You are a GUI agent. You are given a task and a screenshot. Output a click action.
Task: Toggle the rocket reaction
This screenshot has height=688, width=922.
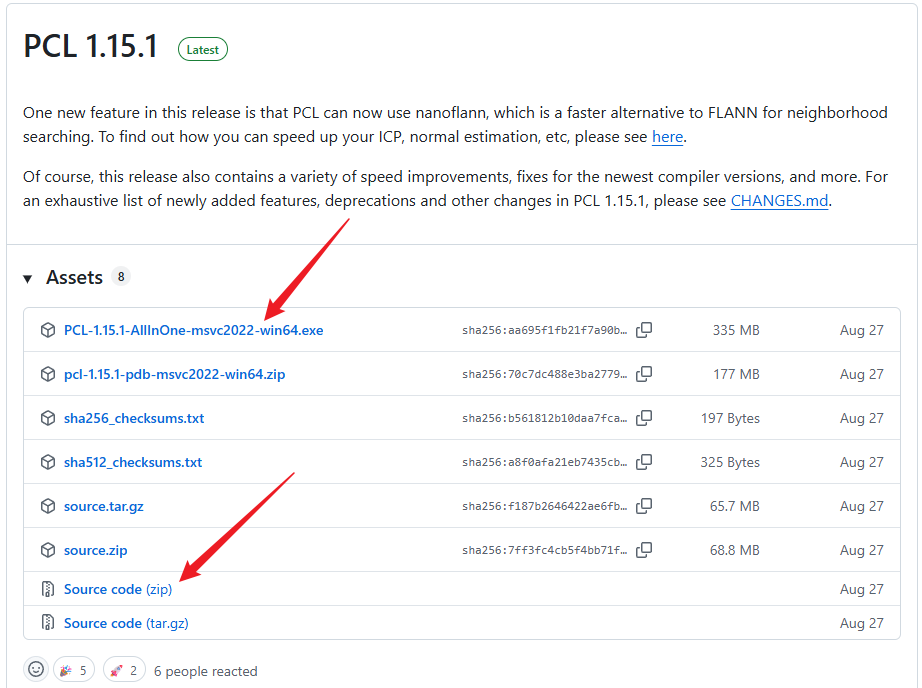click(x=124, y=670)
